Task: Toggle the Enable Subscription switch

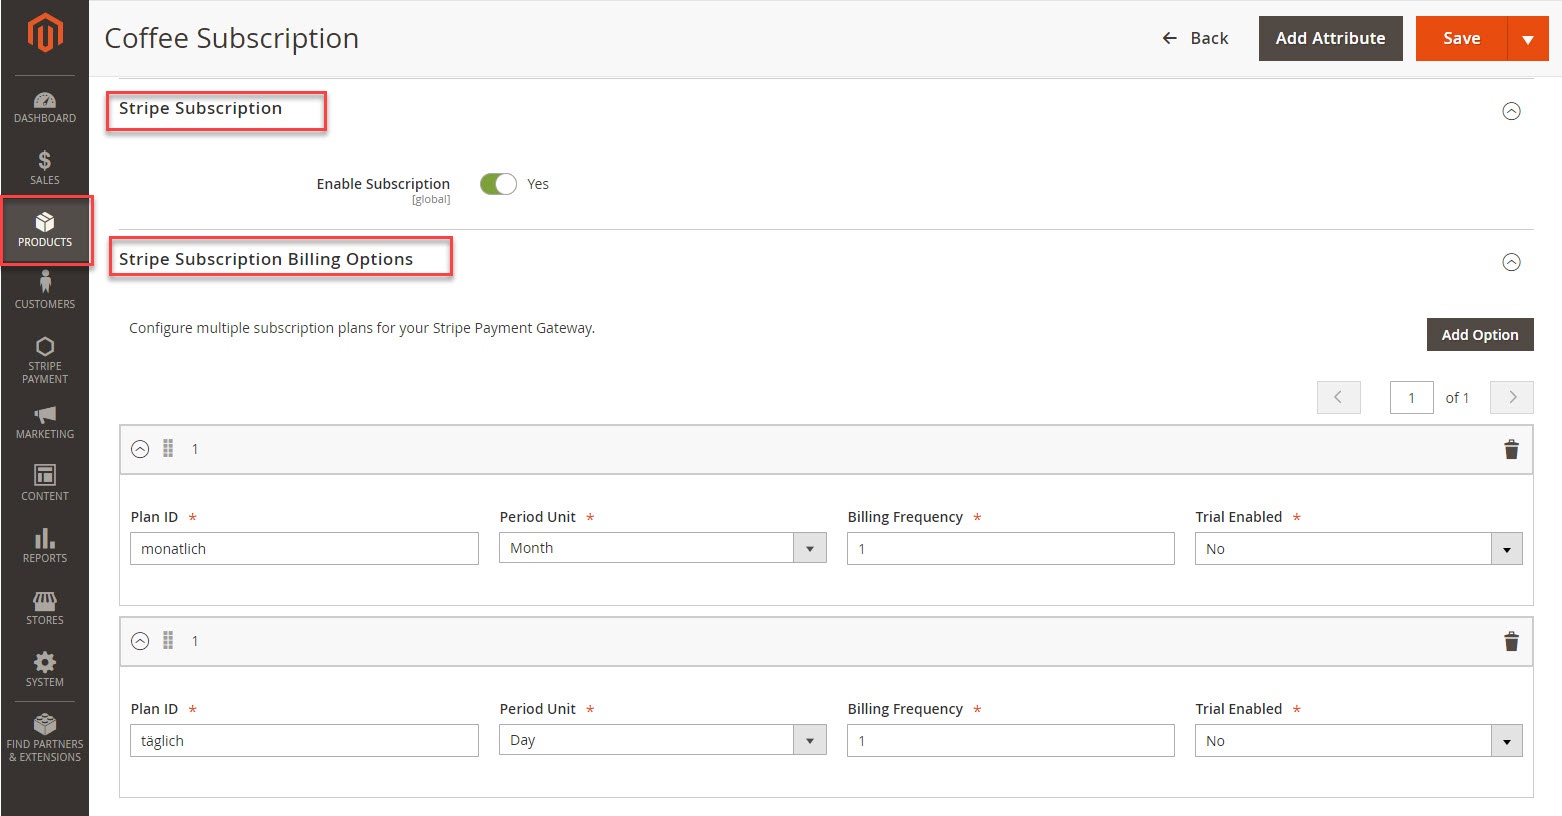Action: click(498, 184)
